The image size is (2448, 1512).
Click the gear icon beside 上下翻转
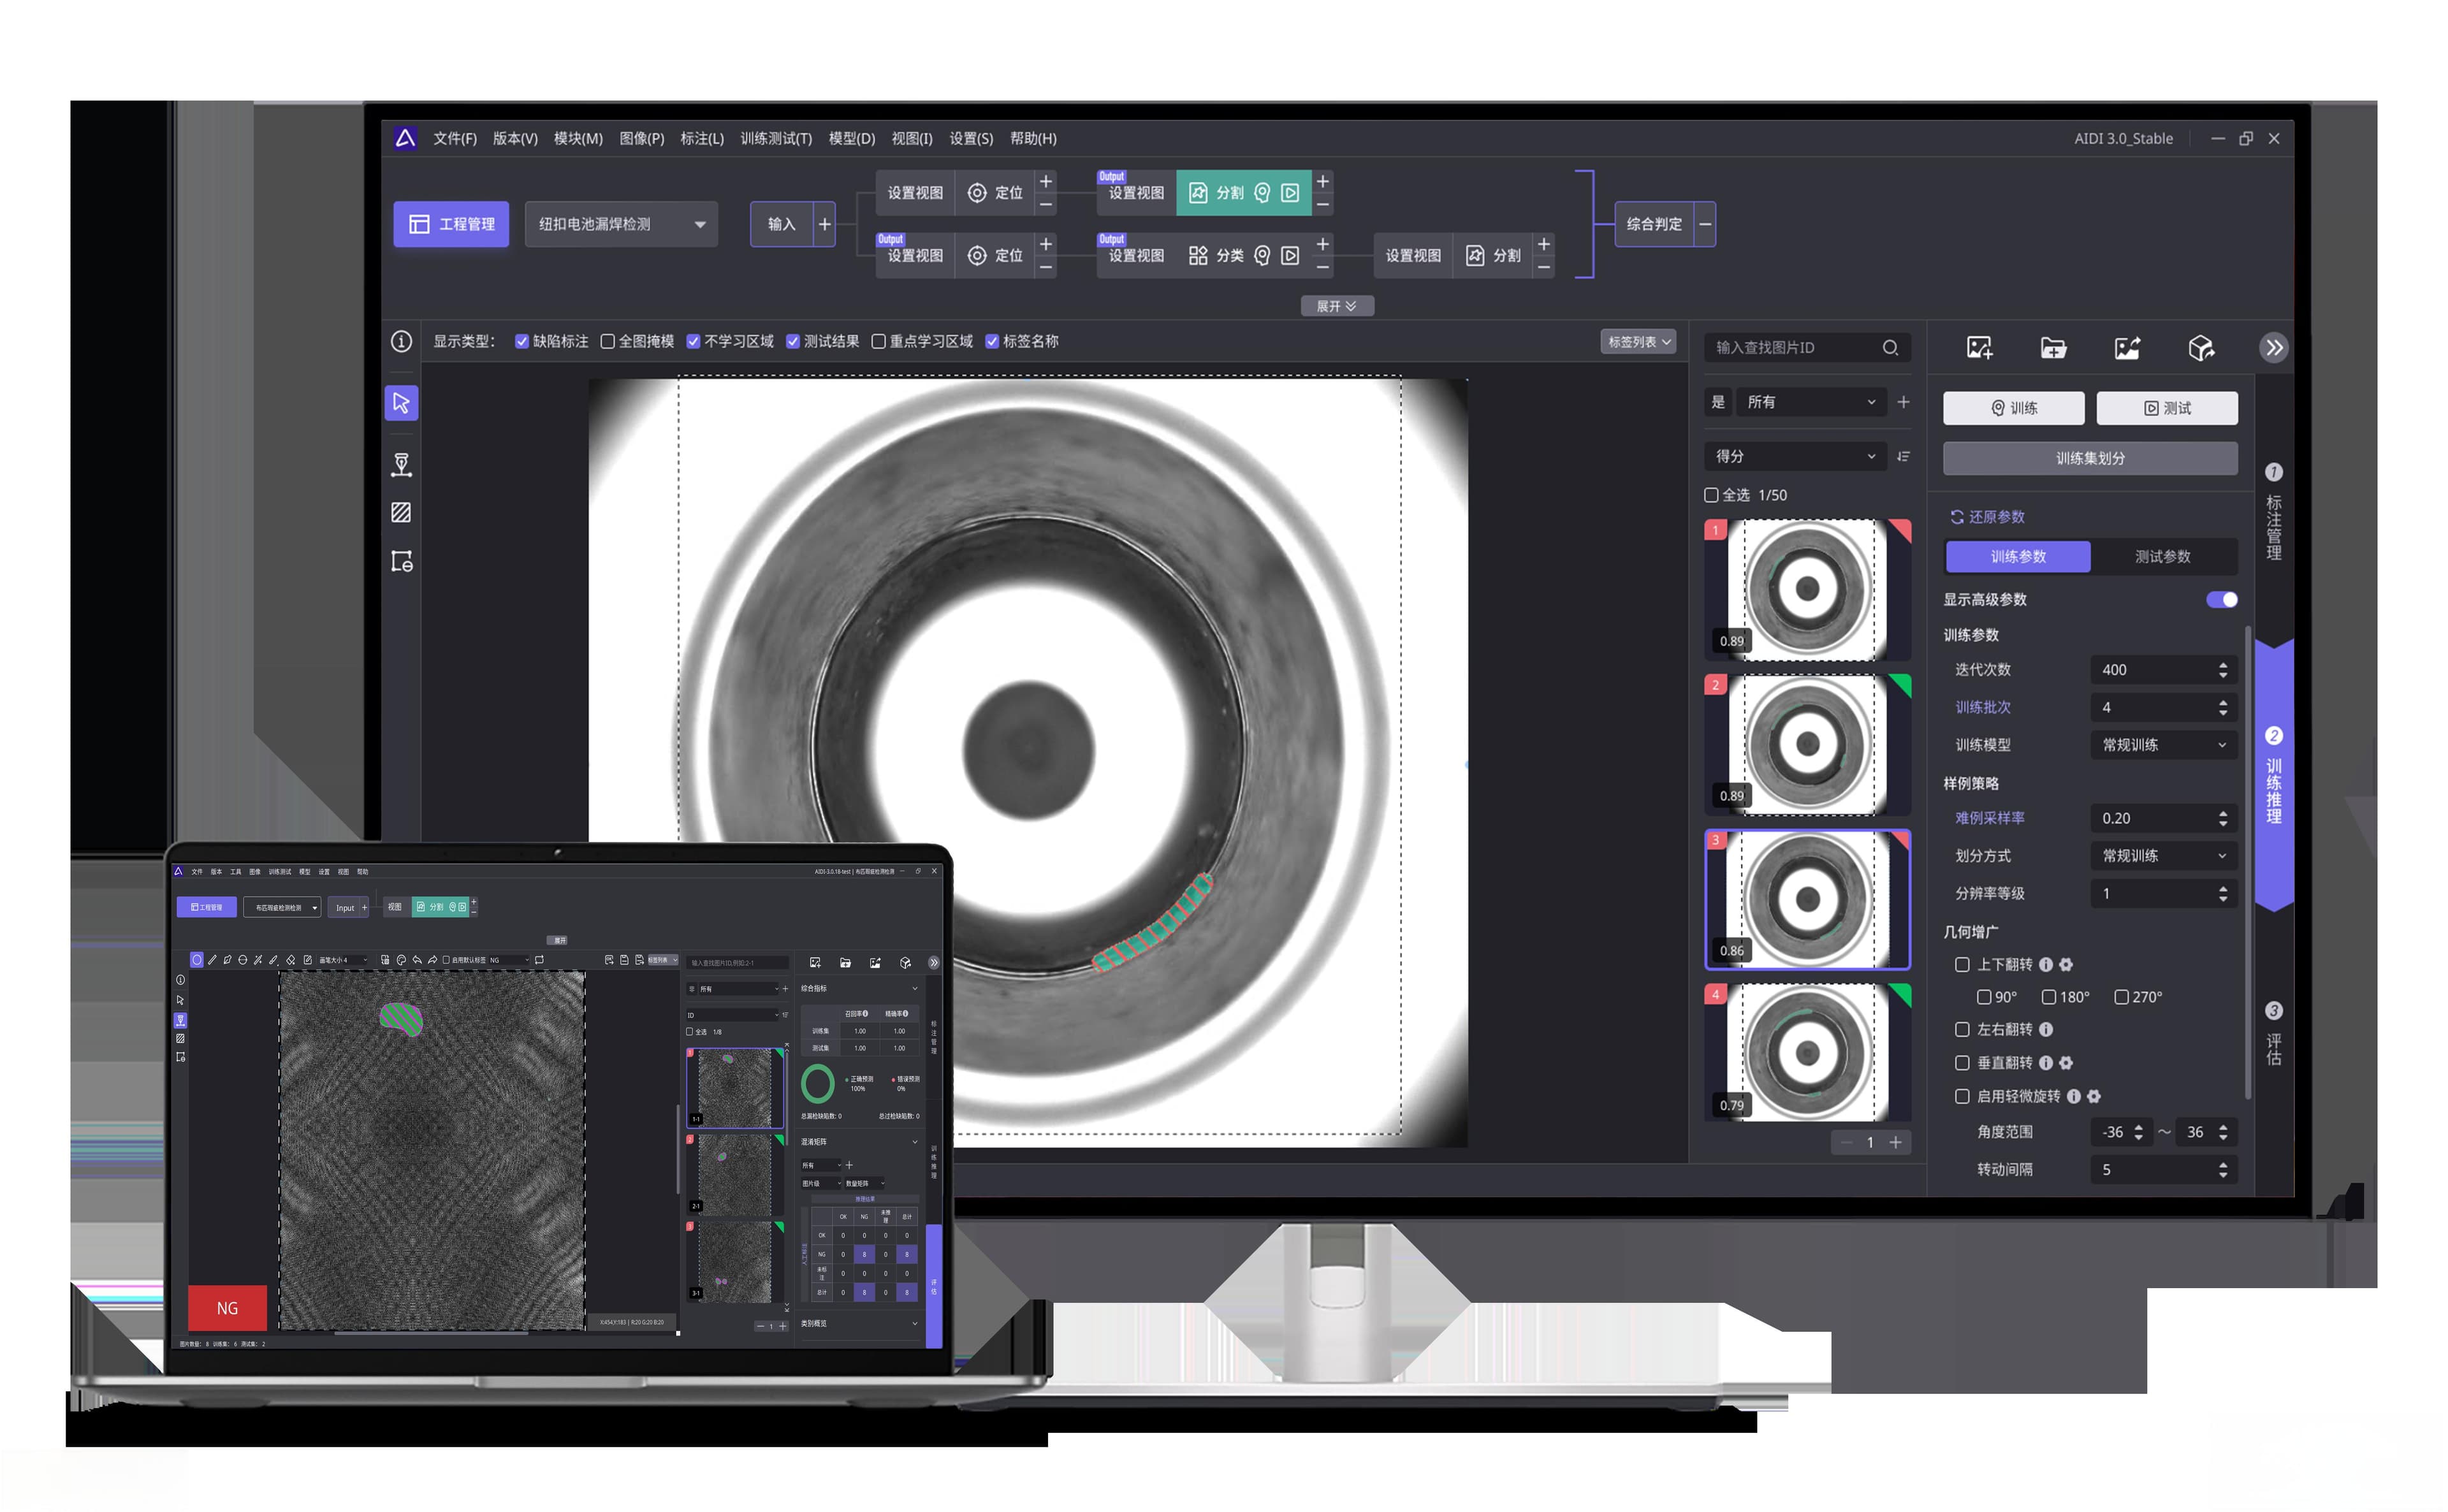(x=2066, y=965)
